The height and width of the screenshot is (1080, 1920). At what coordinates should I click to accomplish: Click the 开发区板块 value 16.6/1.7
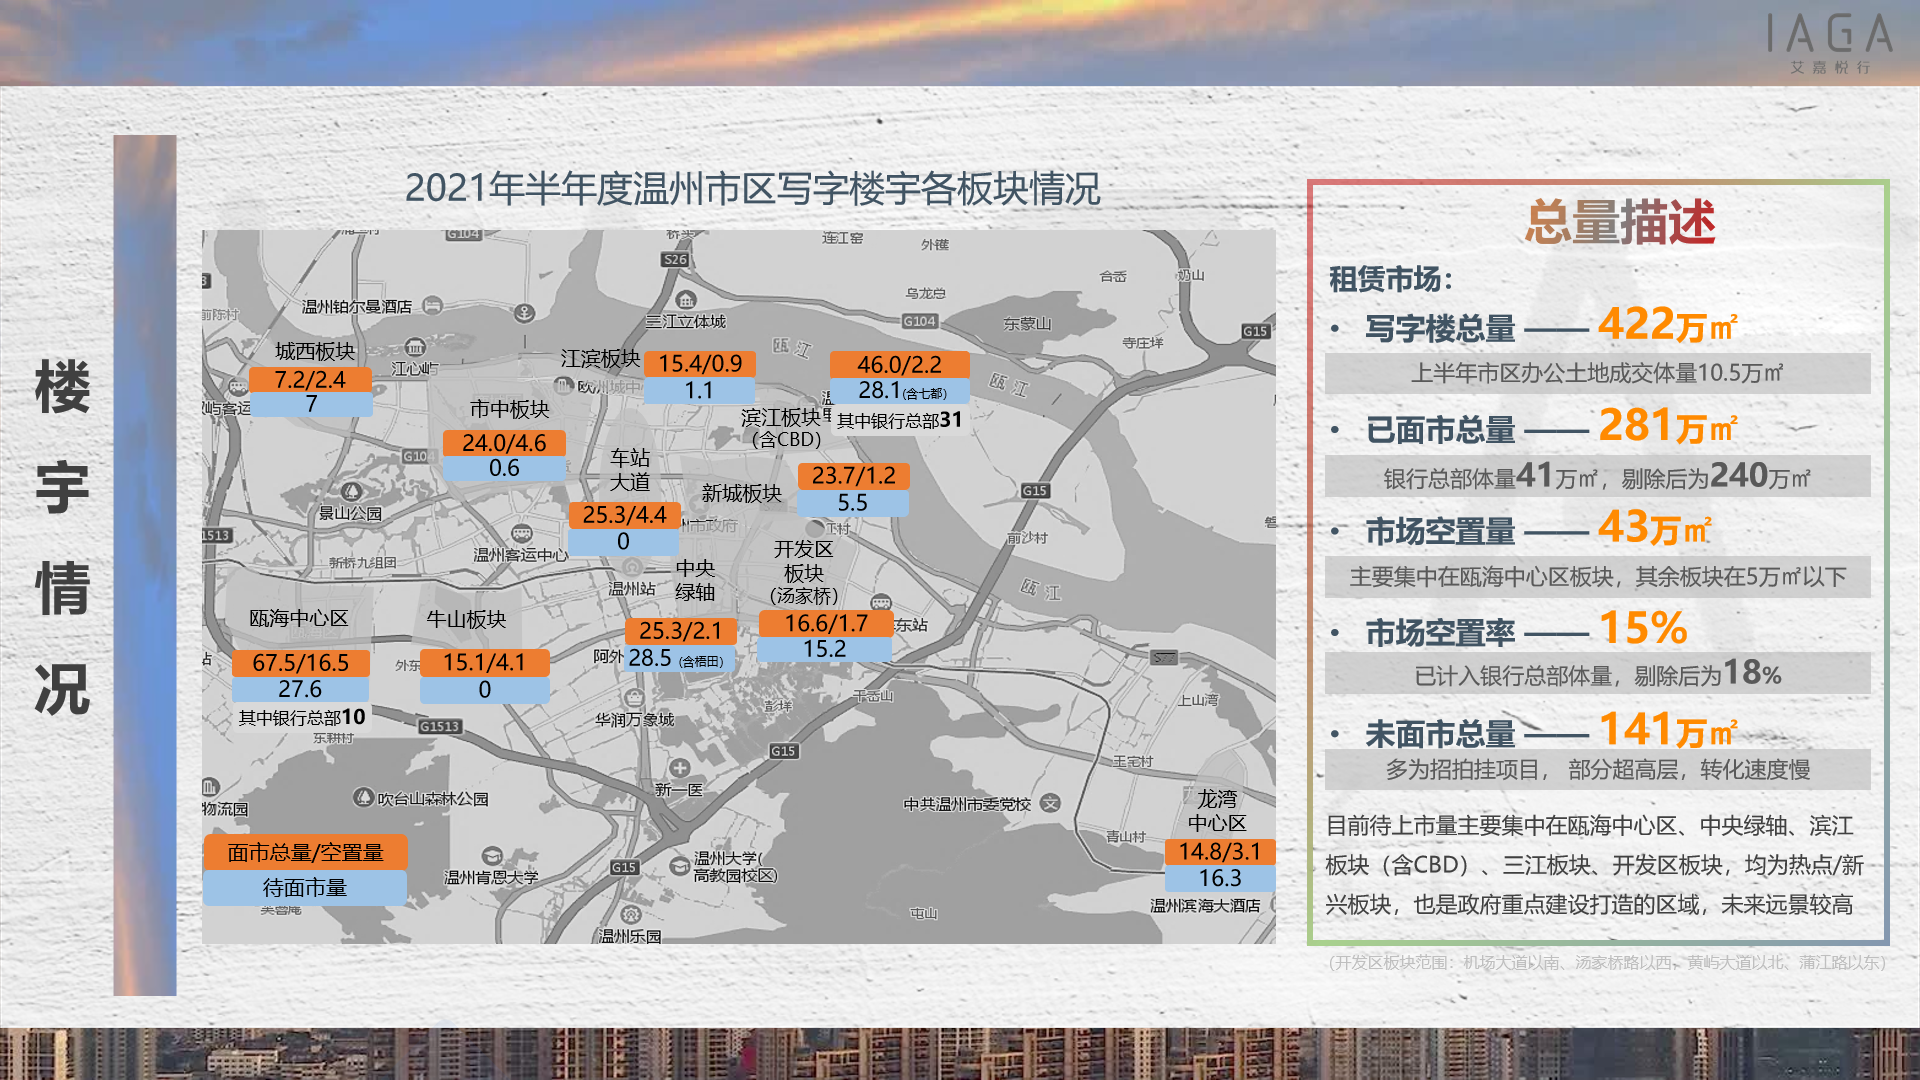(x=825, y=623)
